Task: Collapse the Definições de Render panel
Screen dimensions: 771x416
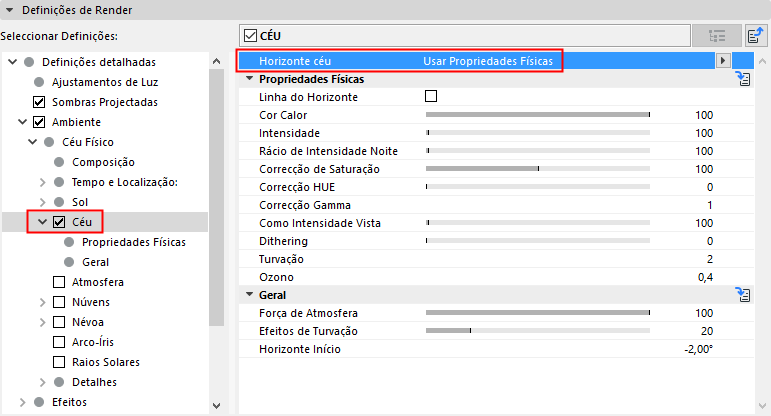Action: tap(9, 10)
